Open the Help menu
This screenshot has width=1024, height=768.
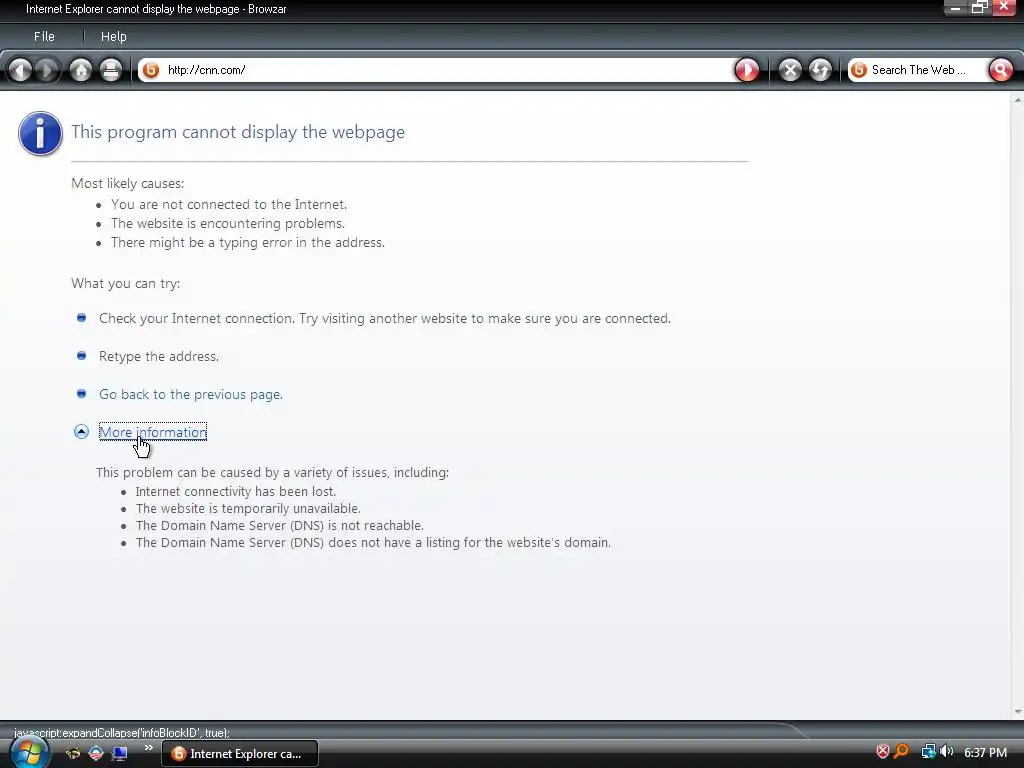(x=114, y=37)
